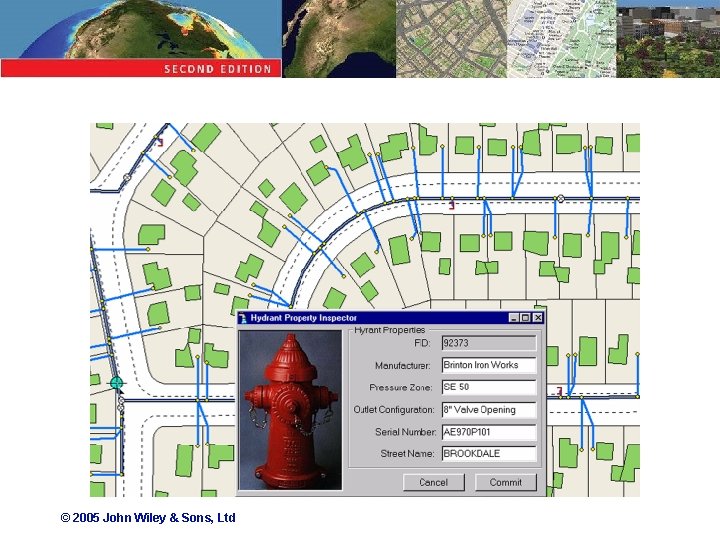Screen dimensions: 720x540
Task: Click the 3D city rendering banner image
Action: [668, 39]
